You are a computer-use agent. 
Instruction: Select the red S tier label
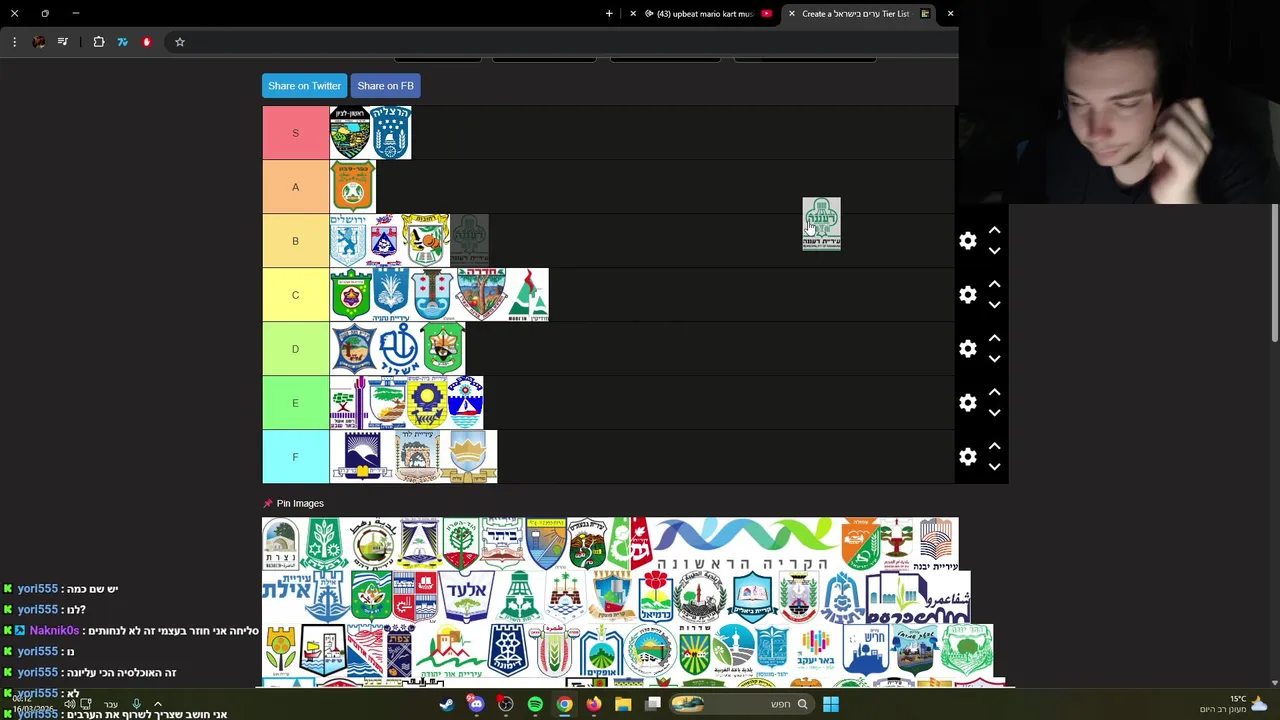(295, 133)
